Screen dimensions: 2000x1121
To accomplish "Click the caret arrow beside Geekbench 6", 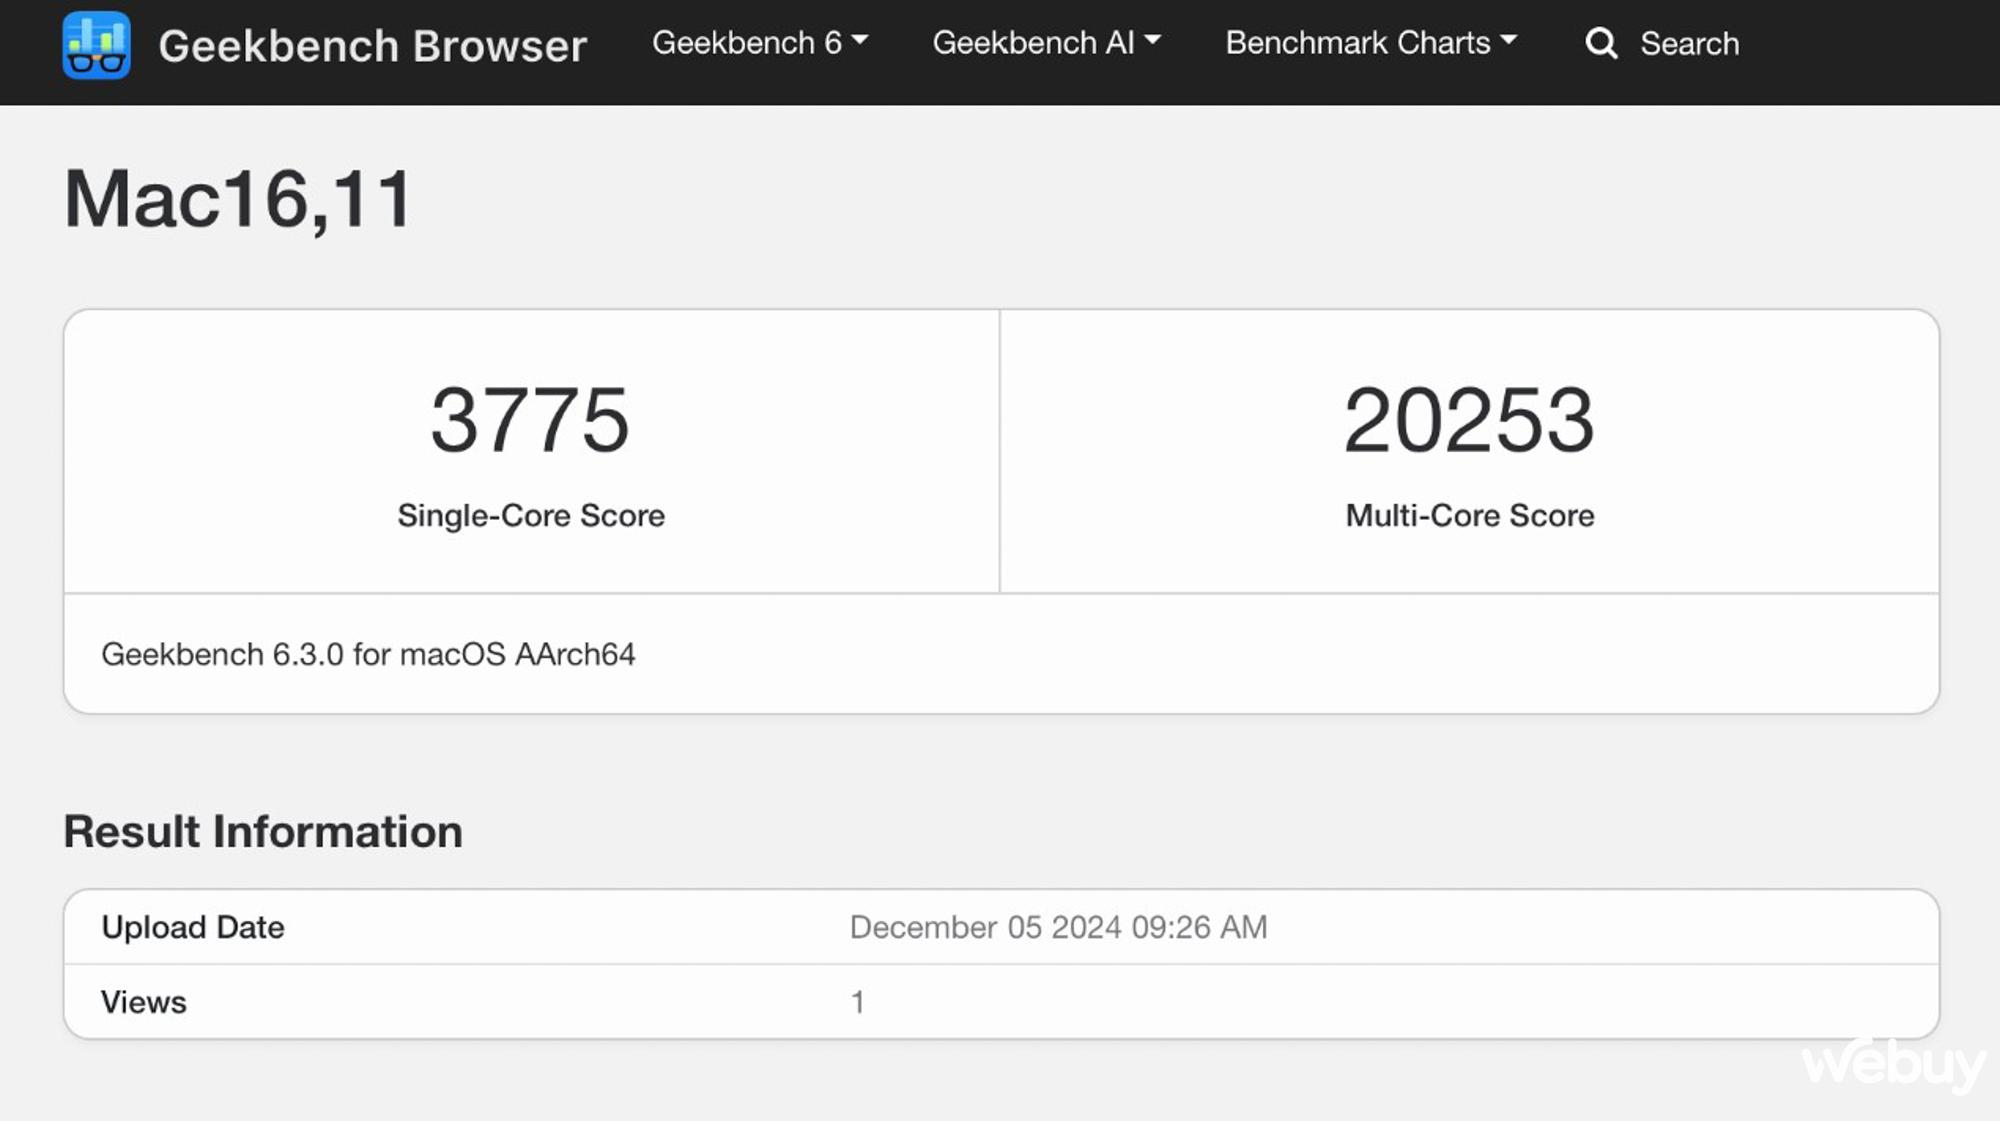I will click(x=860, y=41).
